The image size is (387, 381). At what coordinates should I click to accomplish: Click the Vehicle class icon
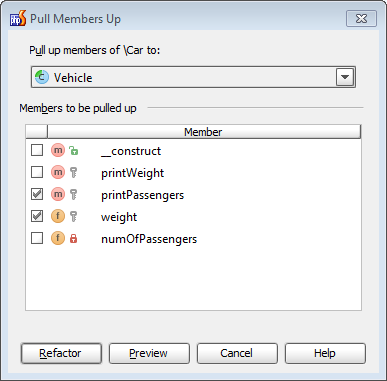click(42, 77)
